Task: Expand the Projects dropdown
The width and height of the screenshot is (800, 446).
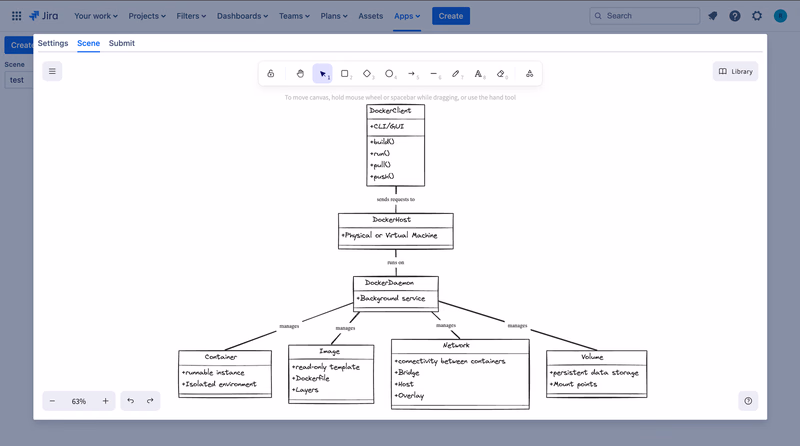Action: click(147, 16)
